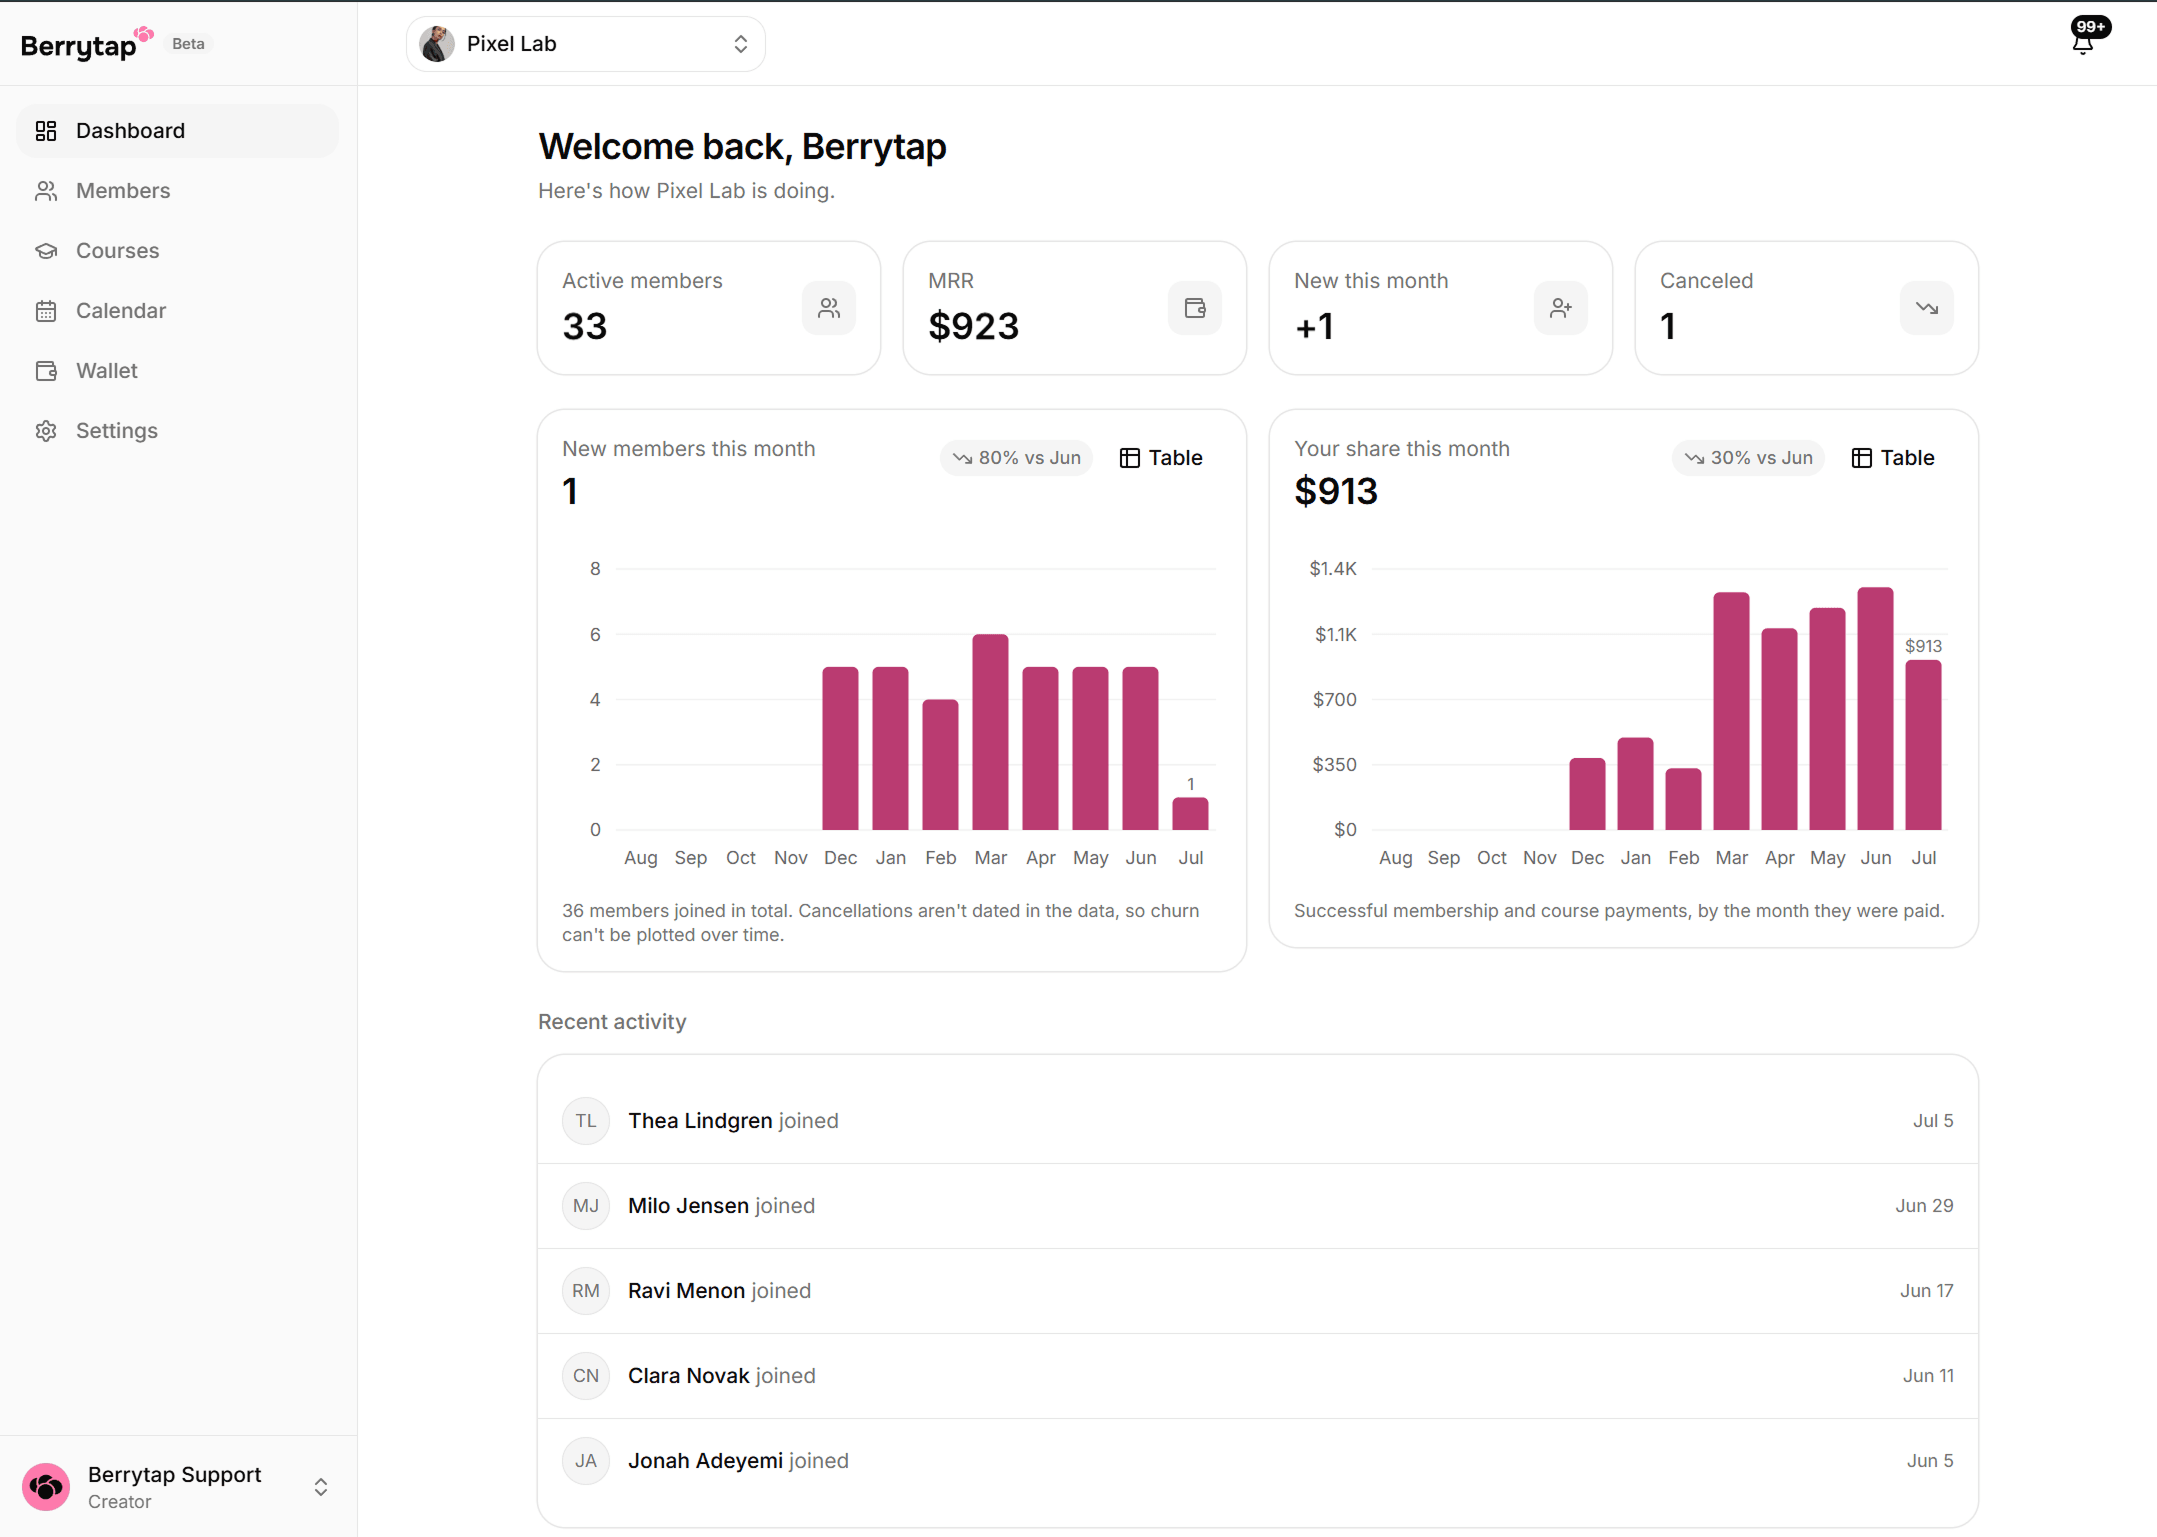Open the Dashboard page in sidebar
The height and width of the screenshot is (1537, 2157).
tap(178, 131)
